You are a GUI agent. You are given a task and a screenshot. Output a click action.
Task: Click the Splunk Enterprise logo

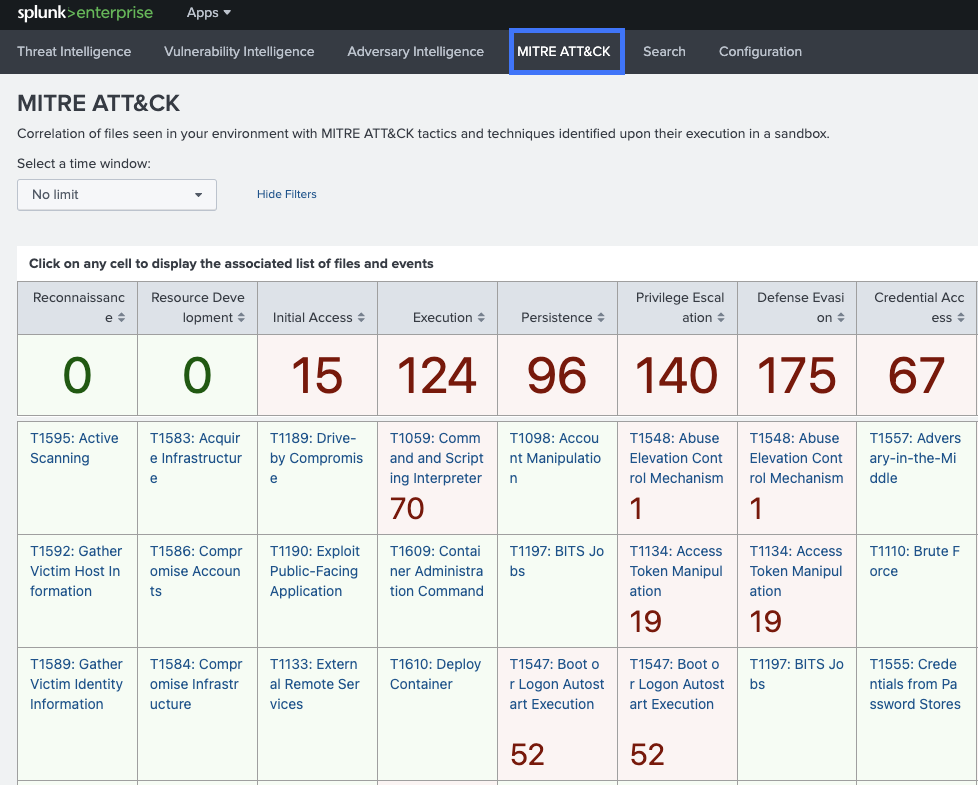coord(85,13)
